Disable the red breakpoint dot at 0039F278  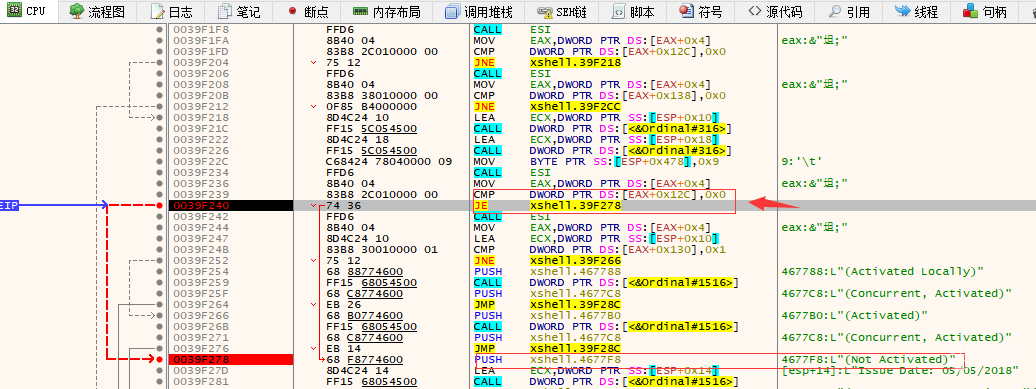pos(159,359)
